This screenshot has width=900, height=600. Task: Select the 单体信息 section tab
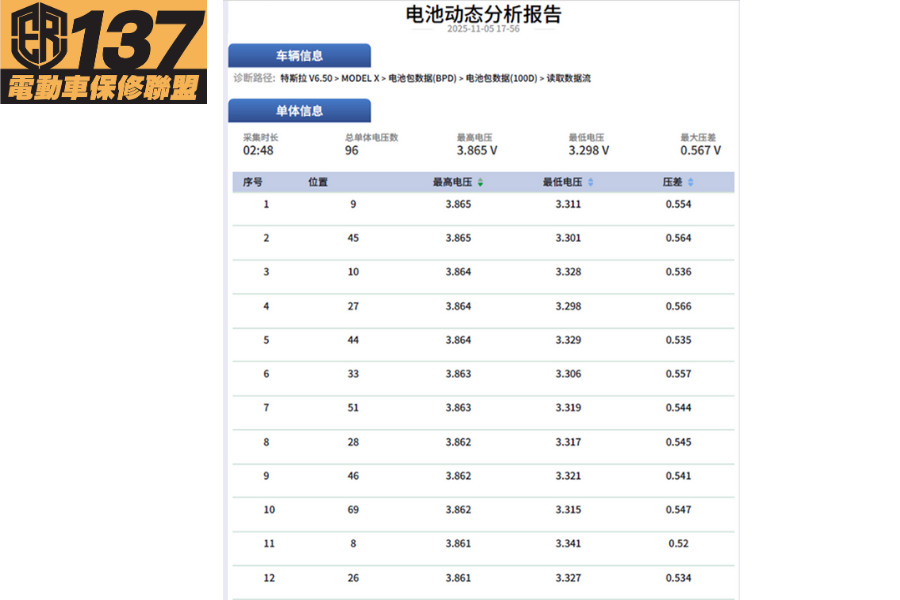[x=299, y=111]
